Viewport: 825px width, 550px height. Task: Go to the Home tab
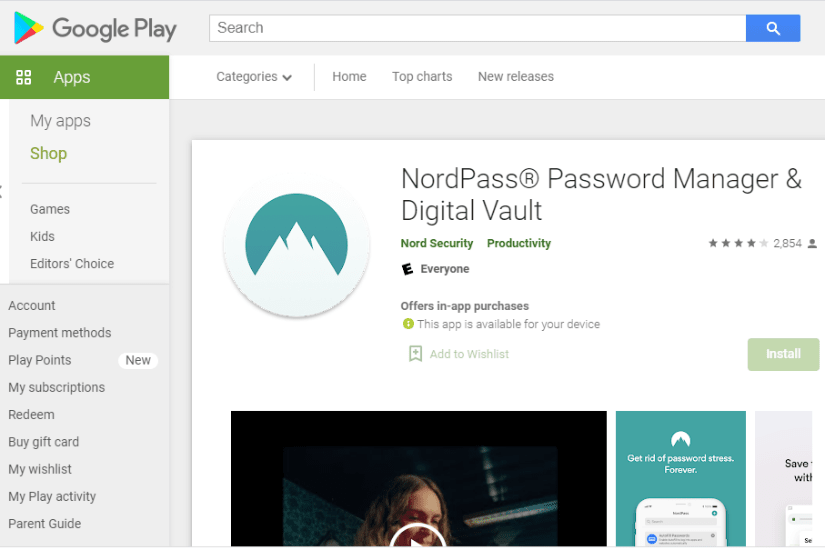tap(349, 77)
